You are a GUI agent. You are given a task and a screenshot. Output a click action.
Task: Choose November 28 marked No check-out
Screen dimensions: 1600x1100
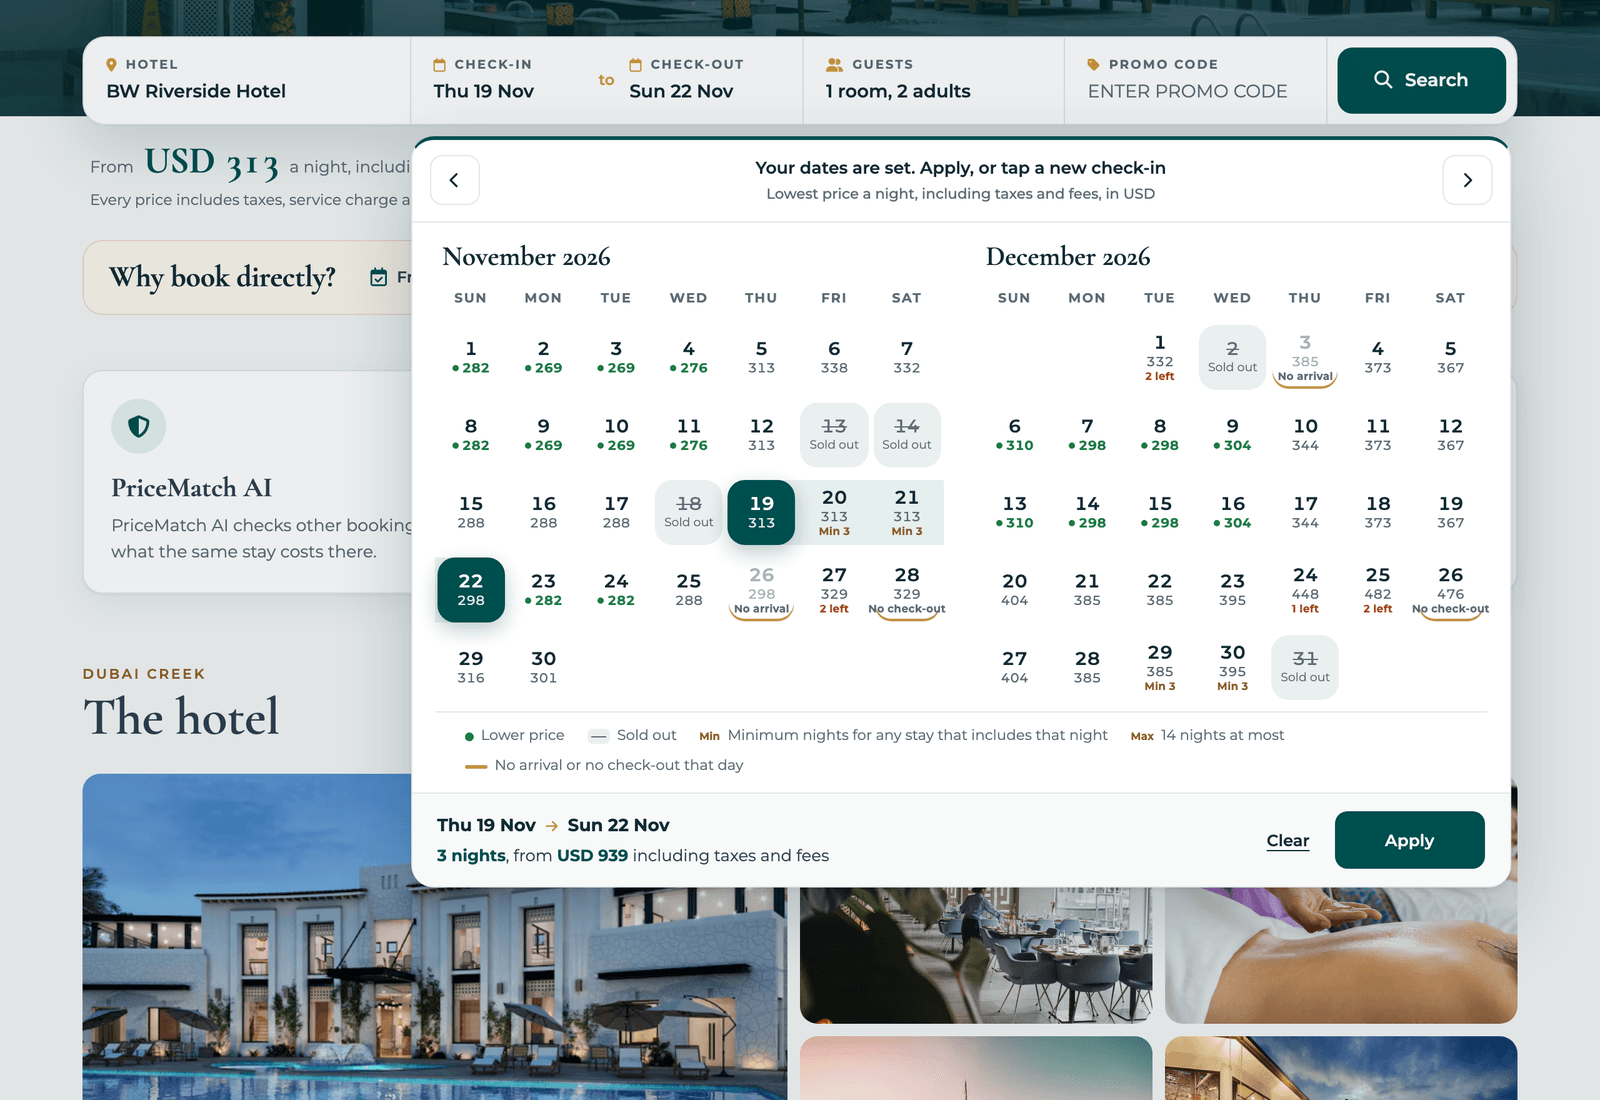(x=907, y=590)
